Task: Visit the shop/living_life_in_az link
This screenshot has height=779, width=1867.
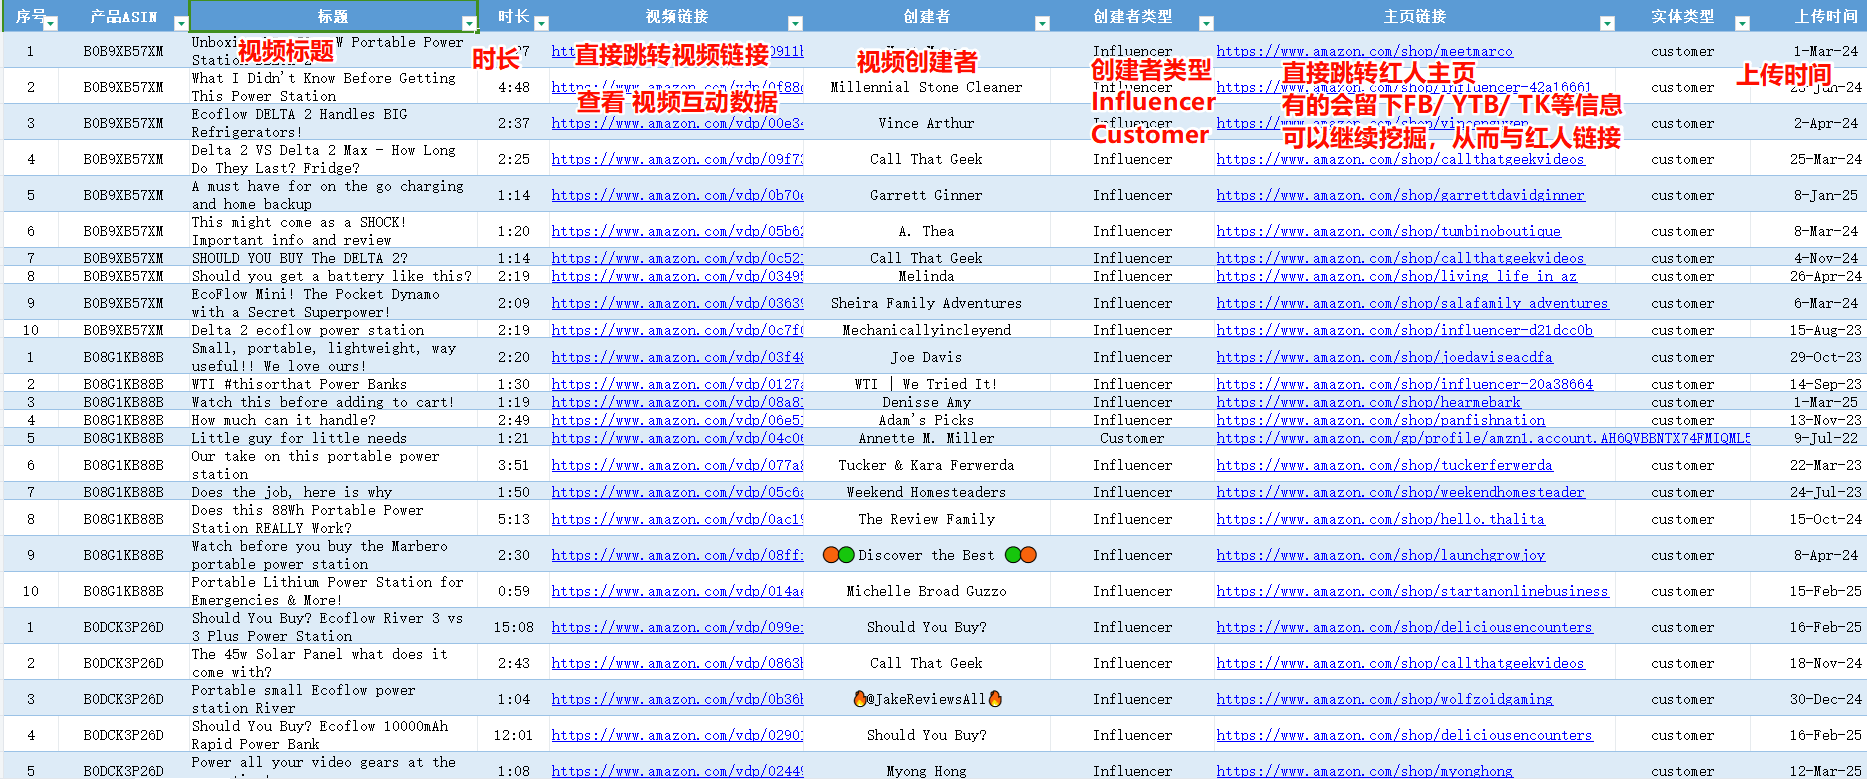Action: pos(1396,276)
